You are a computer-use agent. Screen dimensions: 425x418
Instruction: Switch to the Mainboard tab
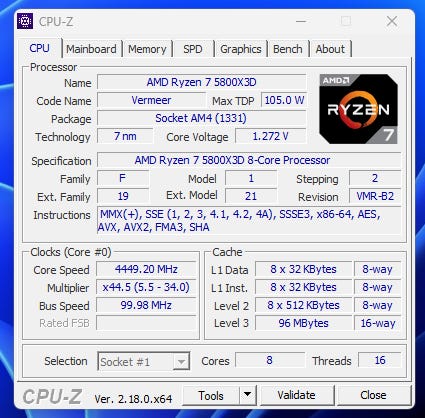click(91, 49)
